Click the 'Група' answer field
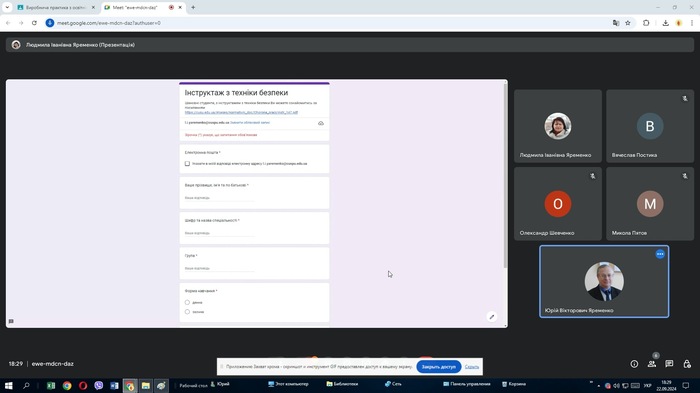This screenshot has height=393, width=700. coord(219,268)
